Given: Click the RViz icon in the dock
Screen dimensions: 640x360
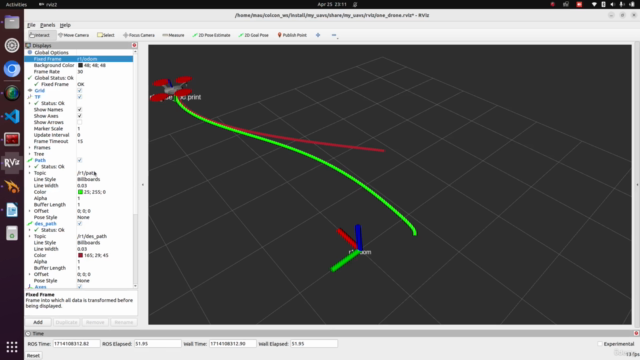Looking at the screenshot, I should [x=12, y=163].
